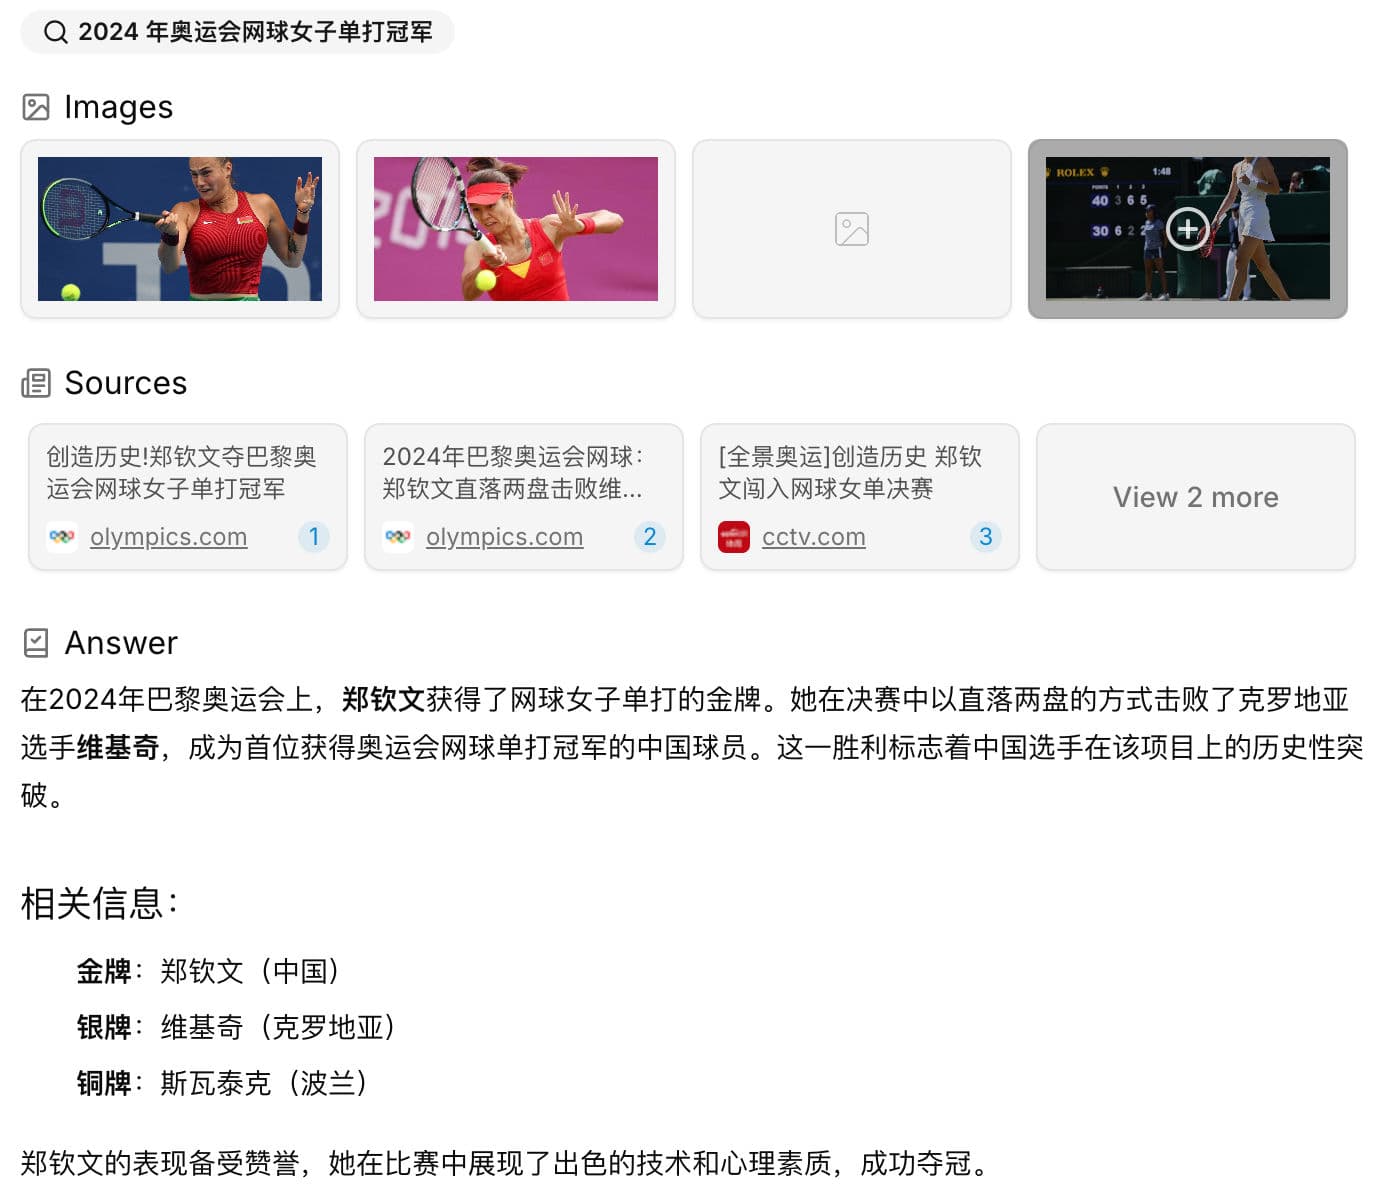Image resolution: width=1386 pixels, height=1186 pixels.
Task: Click the search query field text
Action: [255, 32]
